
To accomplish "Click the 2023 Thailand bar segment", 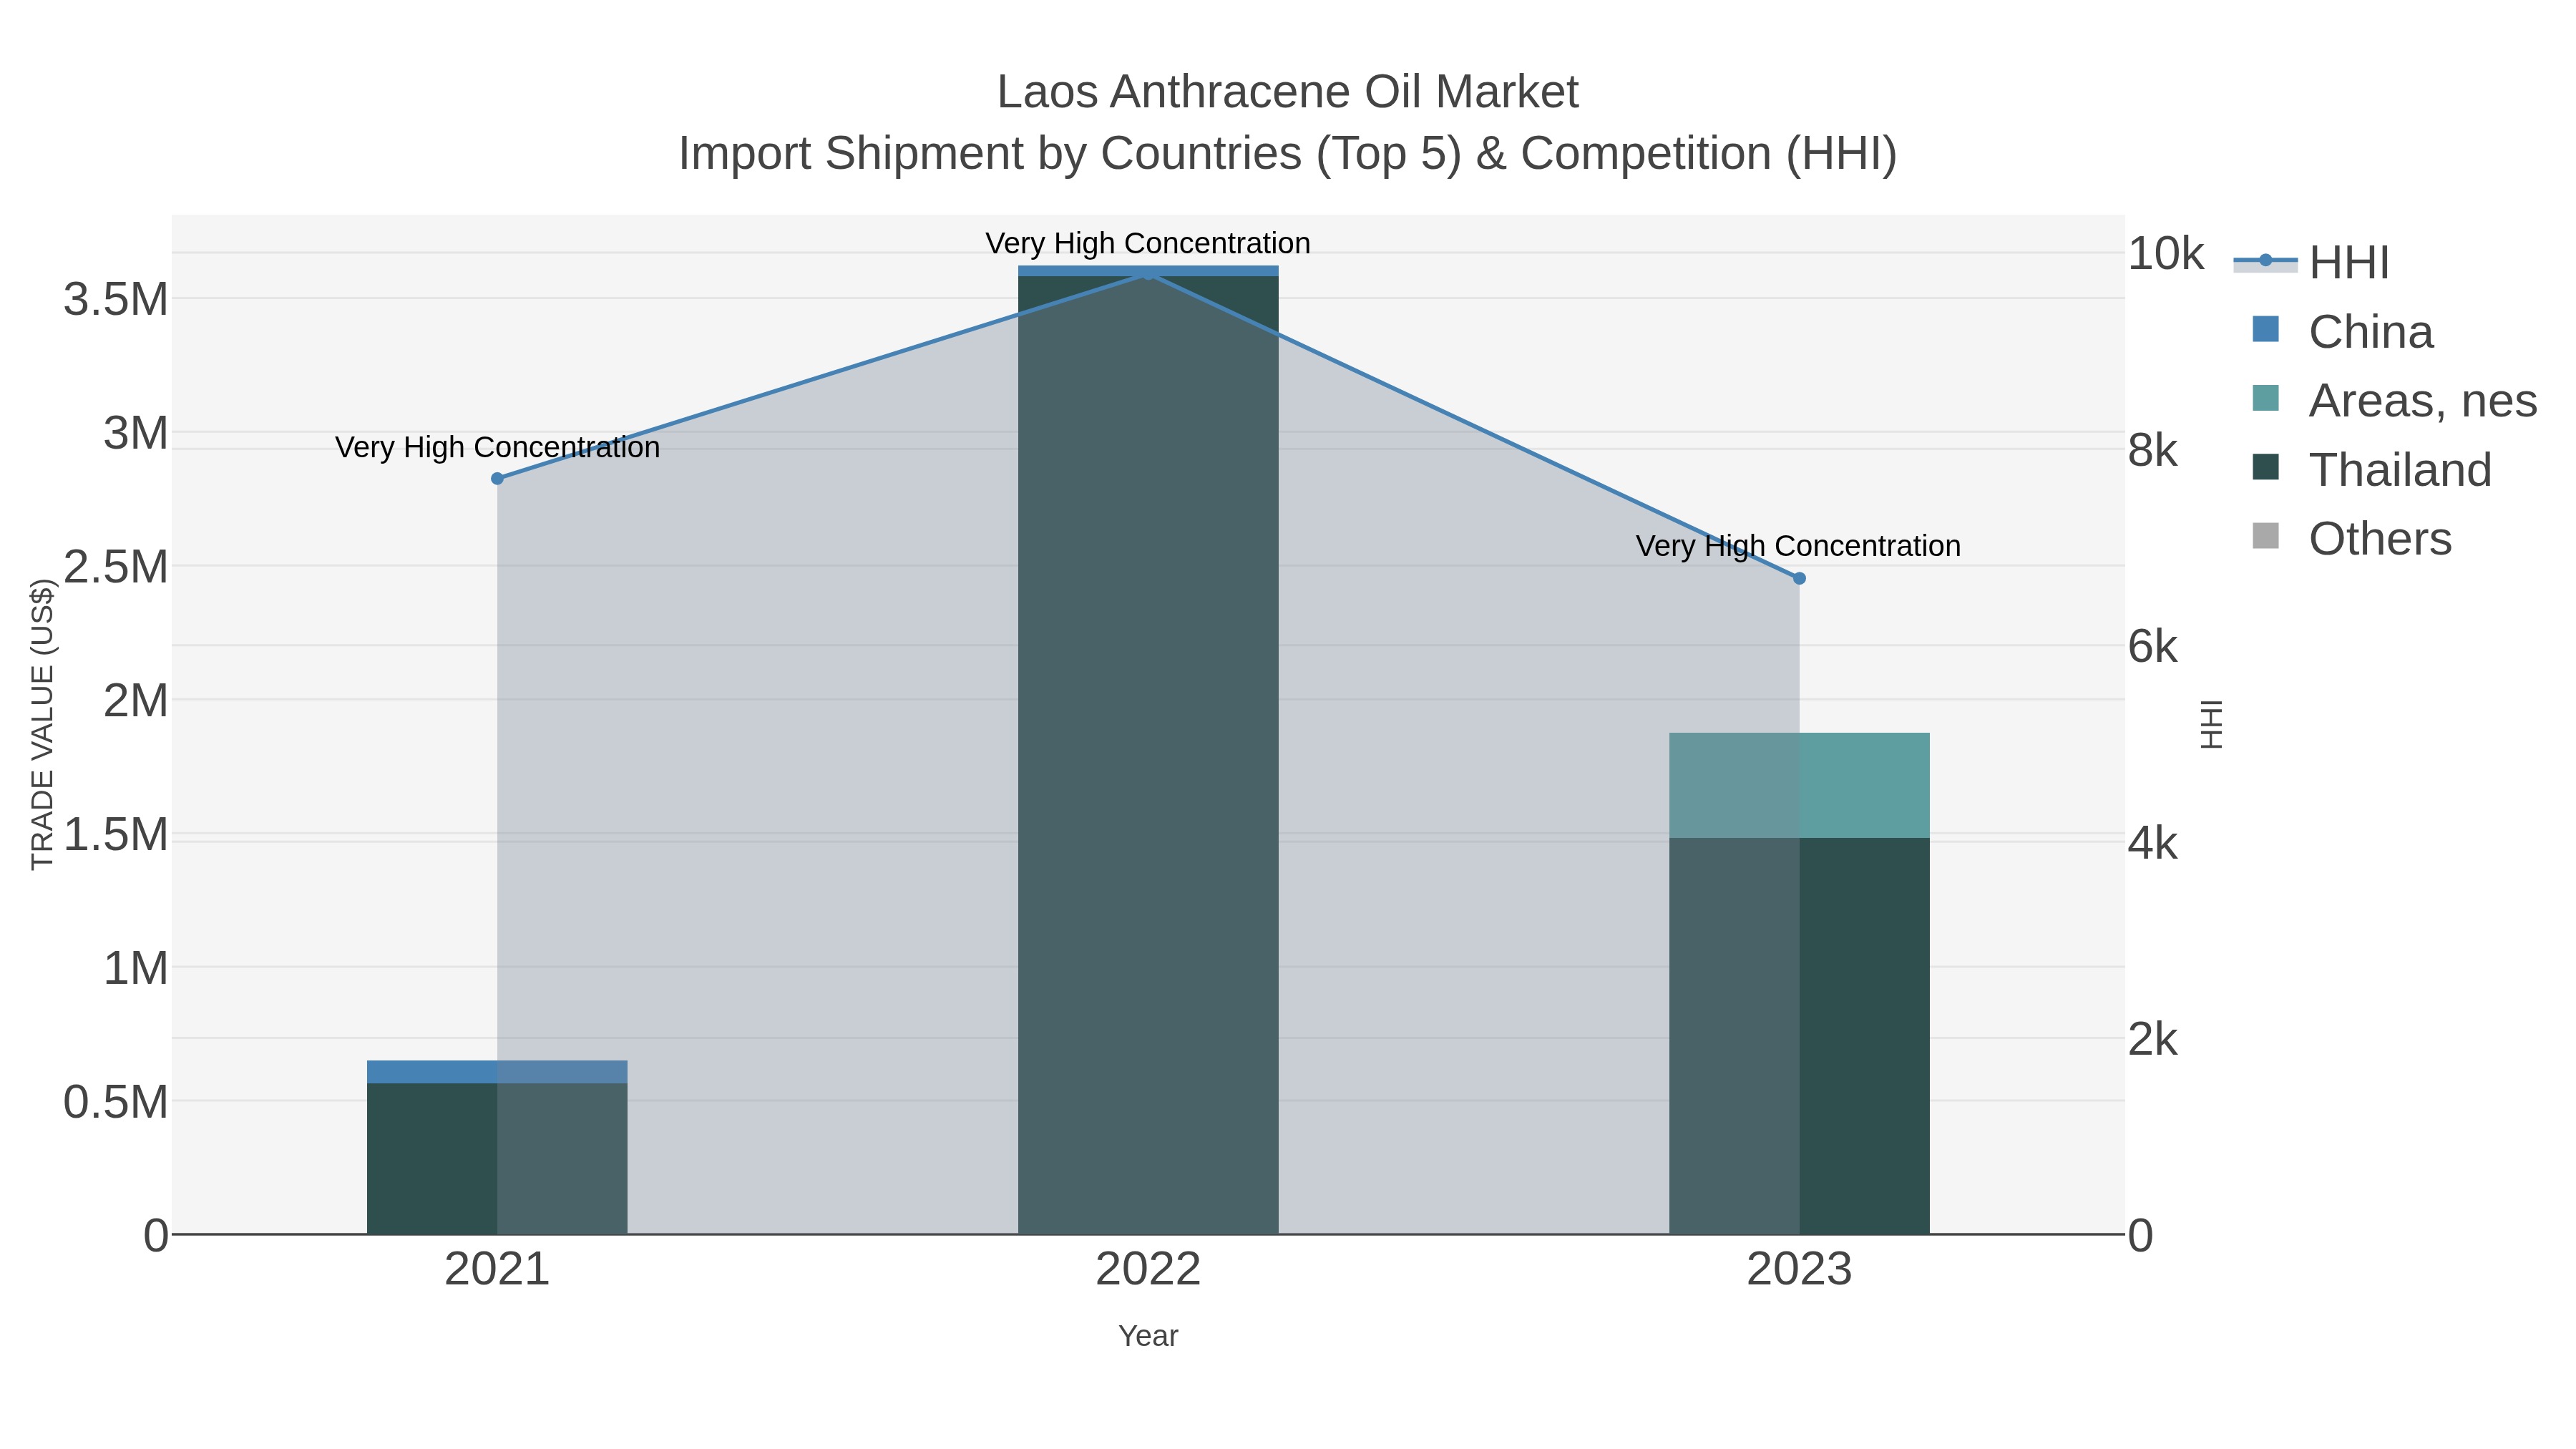I will (1799, 1036).
